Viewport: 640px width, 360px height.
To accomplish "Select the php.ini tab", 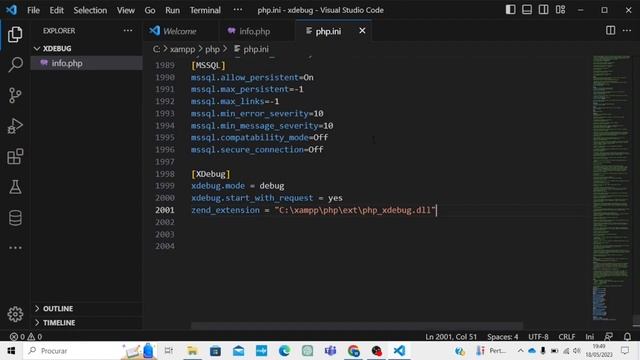I will coord(328,31).
